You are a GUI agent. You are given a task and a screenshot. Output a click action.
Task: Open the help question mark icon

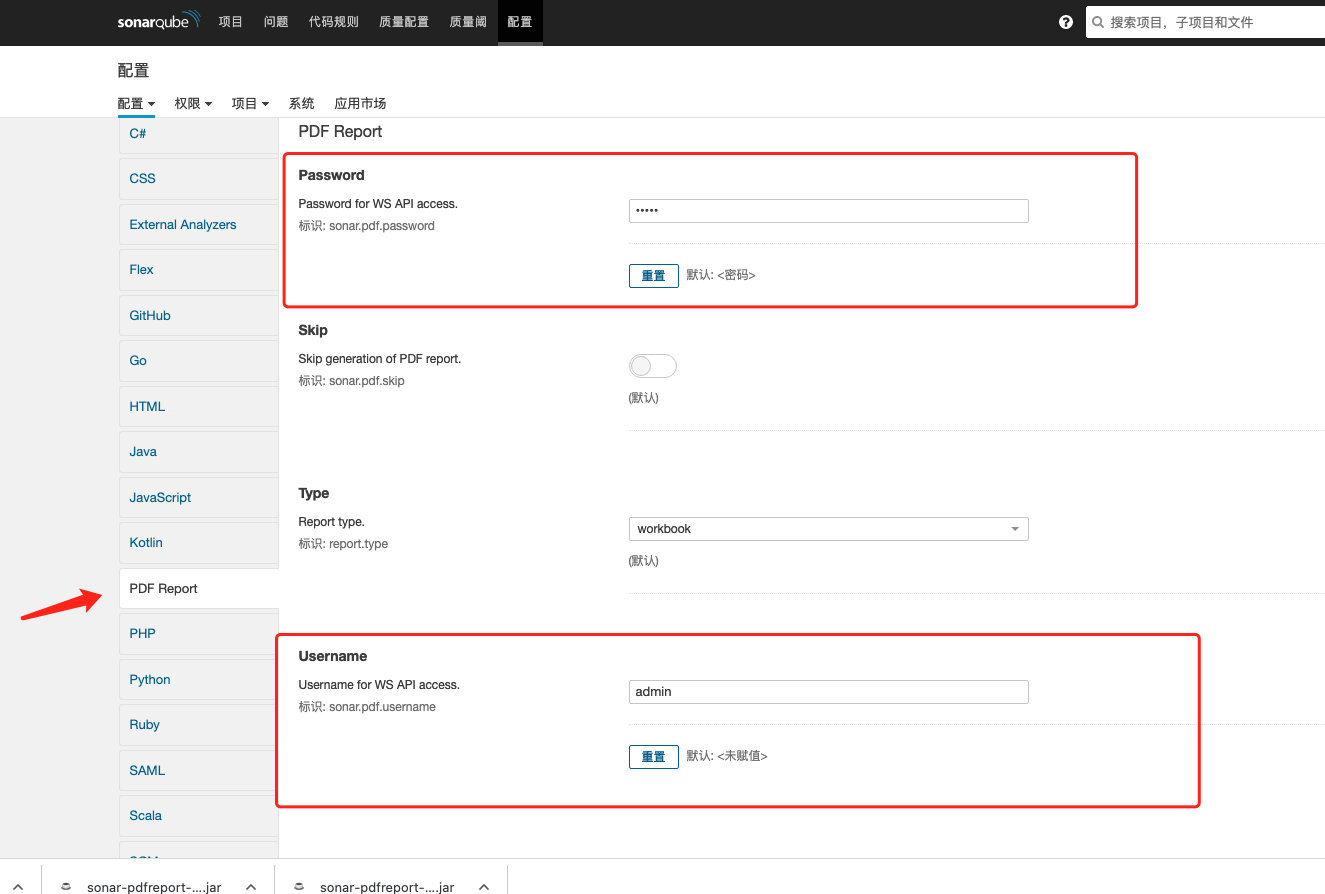coord(1065,22)
